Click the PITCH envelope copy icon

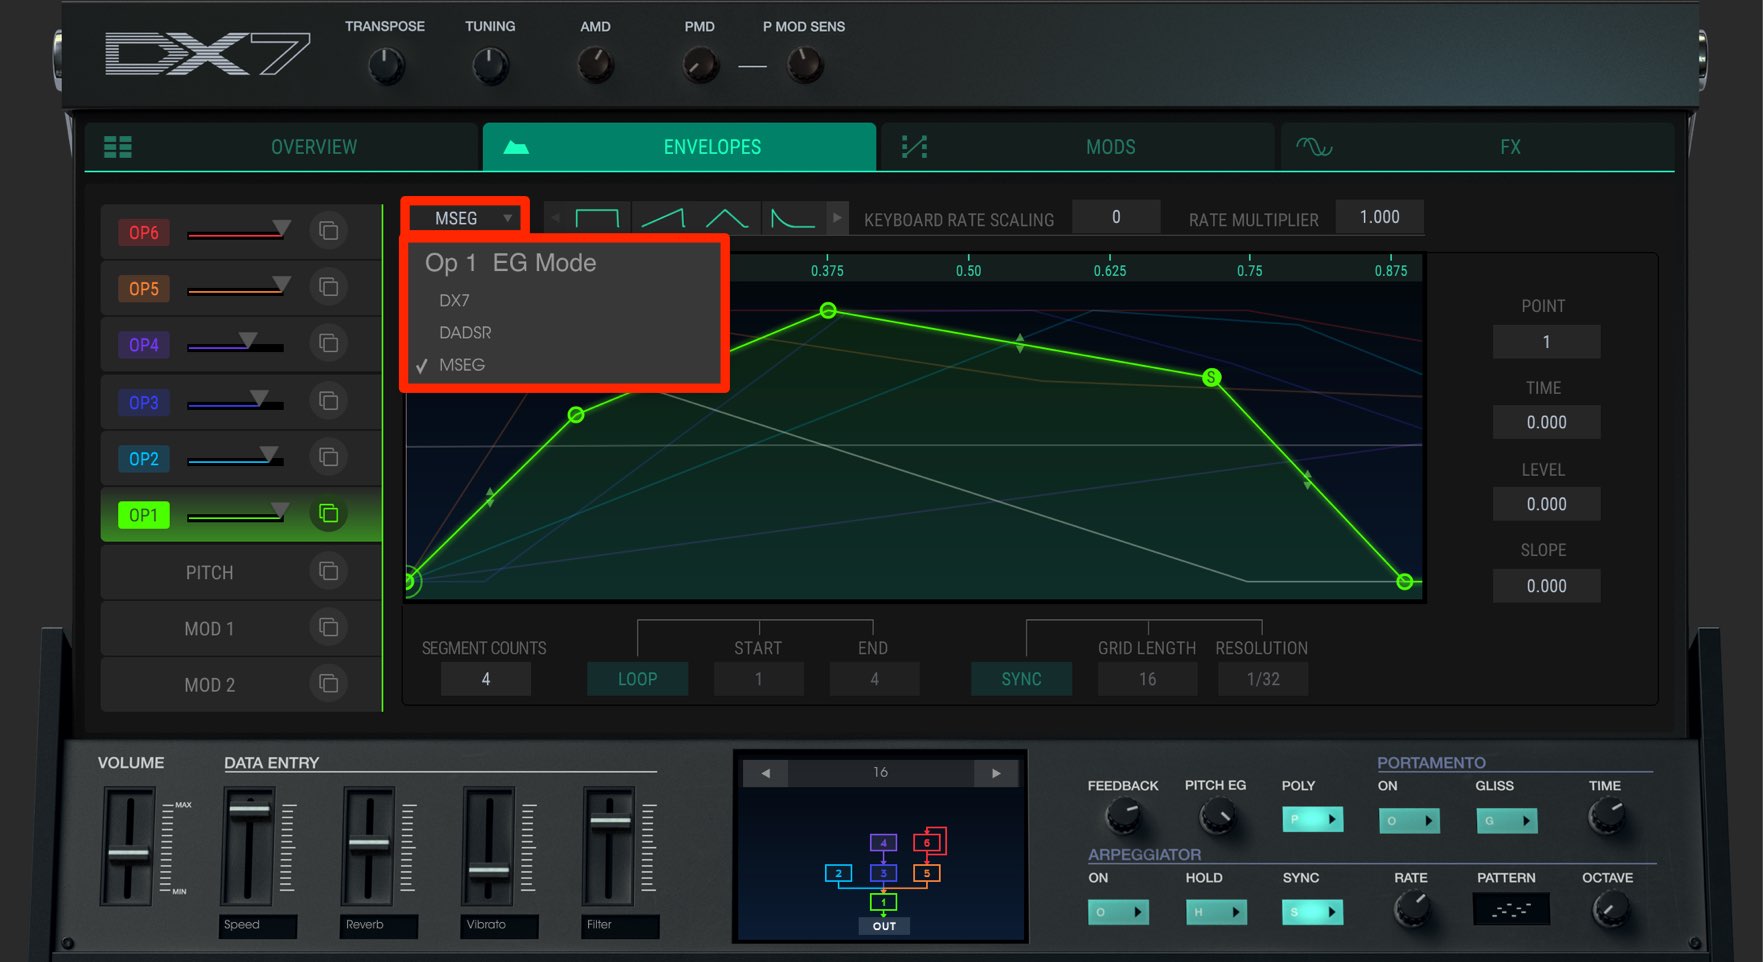pyautogui.click(x=328, y=571)
